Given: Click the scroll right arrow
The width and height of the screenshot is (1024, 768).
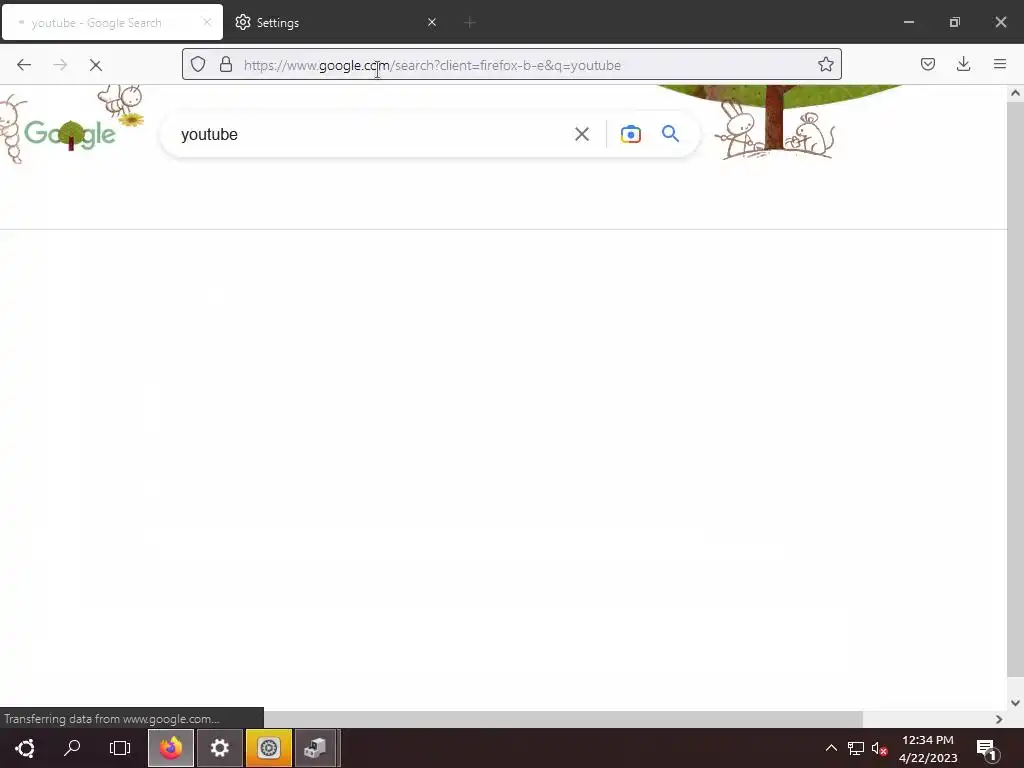Looking at the screenshot, I should (x=999, y=719).
